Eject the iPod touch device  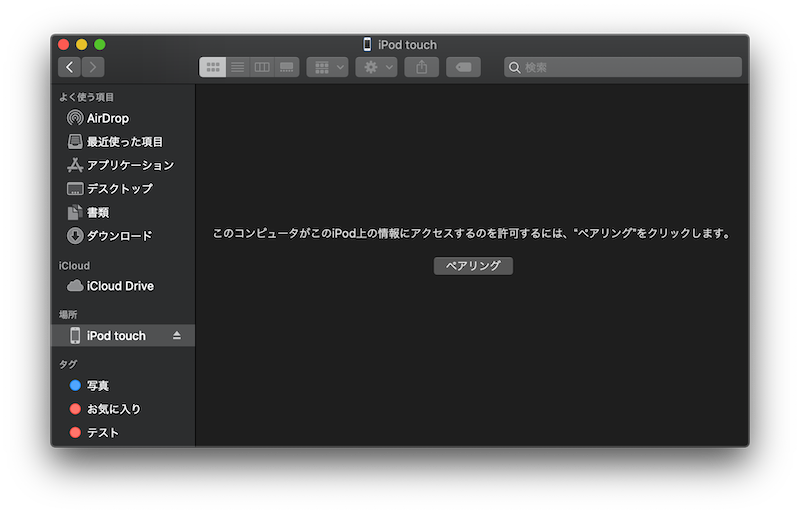click(177, 335)
